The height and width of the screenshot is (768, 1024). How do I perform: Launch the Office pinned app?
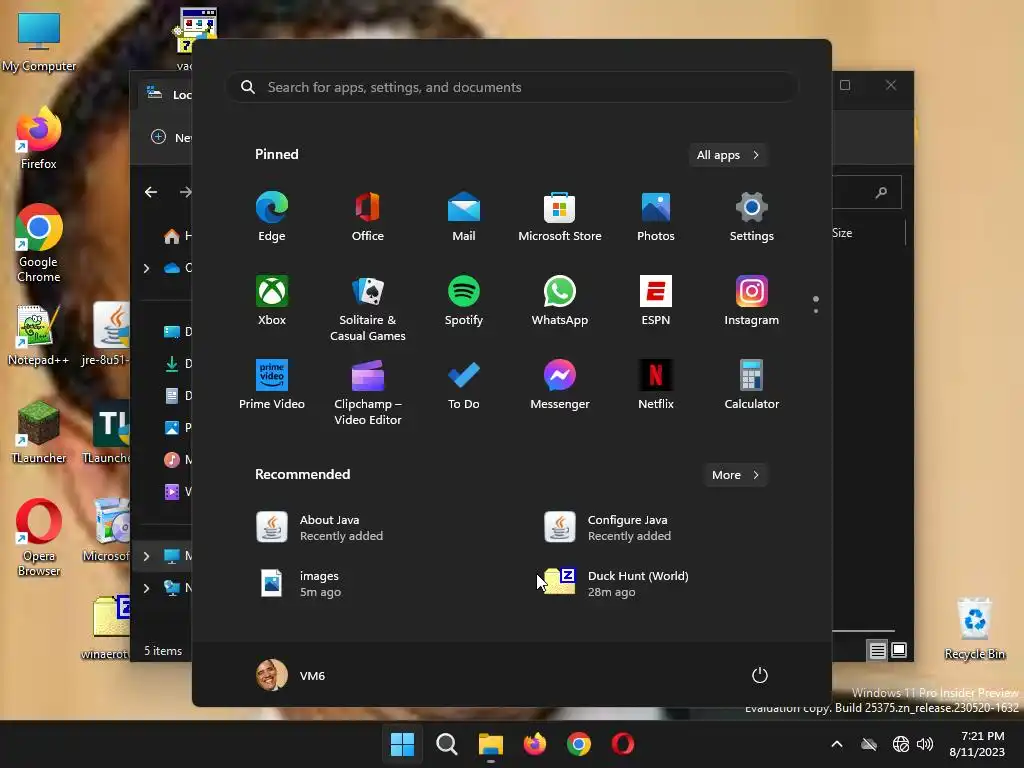click(368, 217)
